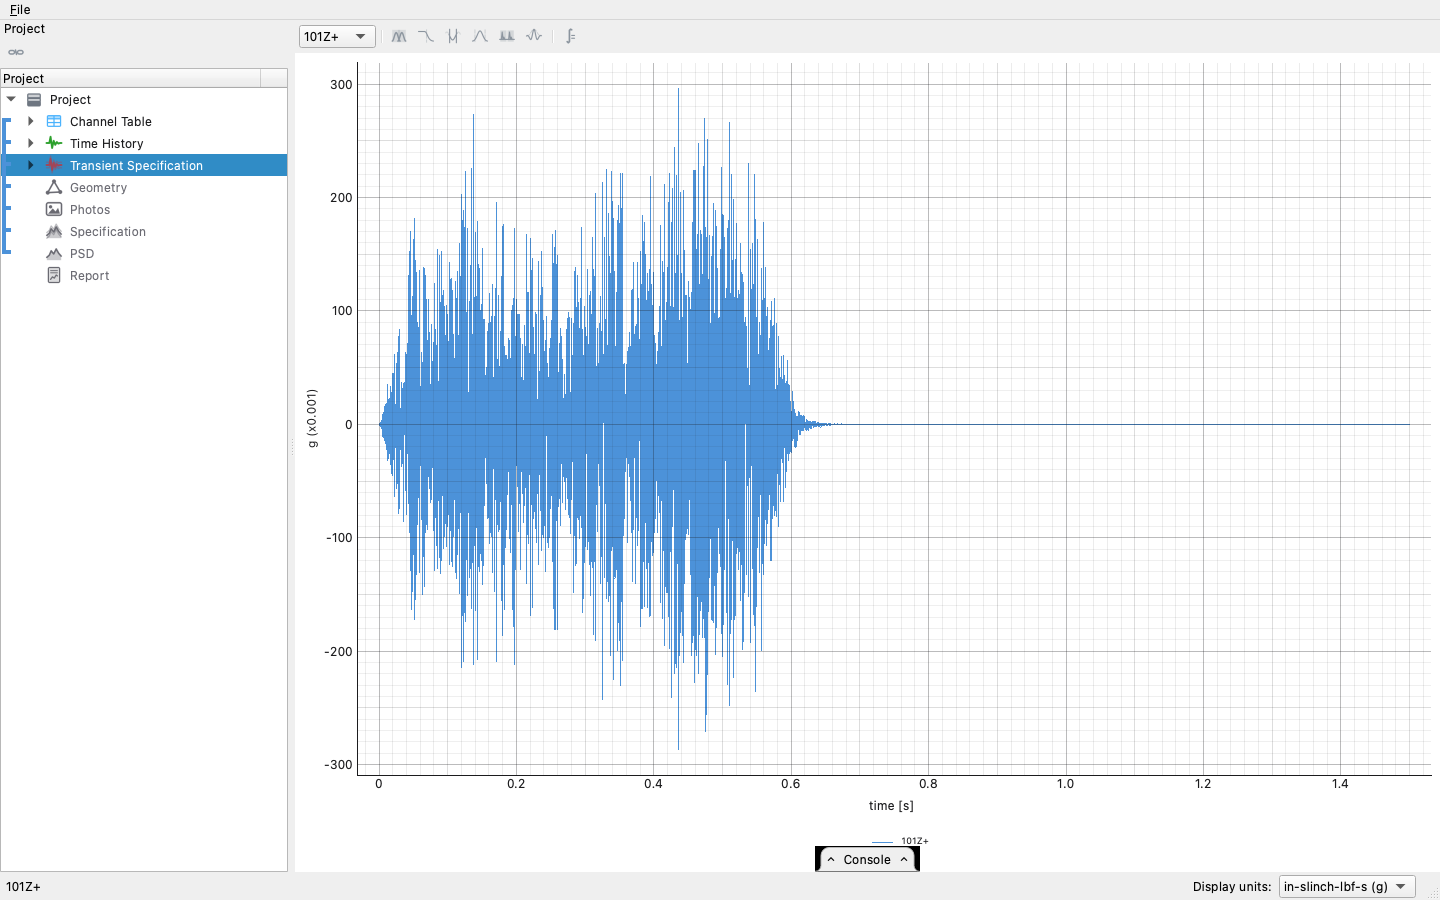Image resolution: width=1440 pixels, height=900 pixels.
Task: Click the Specification mountain icon in tree
Action: pyautogui.click(x=54, y=231)
